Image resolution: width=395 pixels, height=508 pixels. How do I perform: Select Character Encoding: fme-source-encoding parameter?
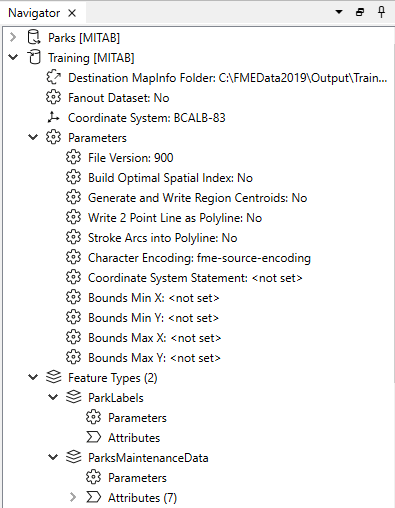click(199, 257)
